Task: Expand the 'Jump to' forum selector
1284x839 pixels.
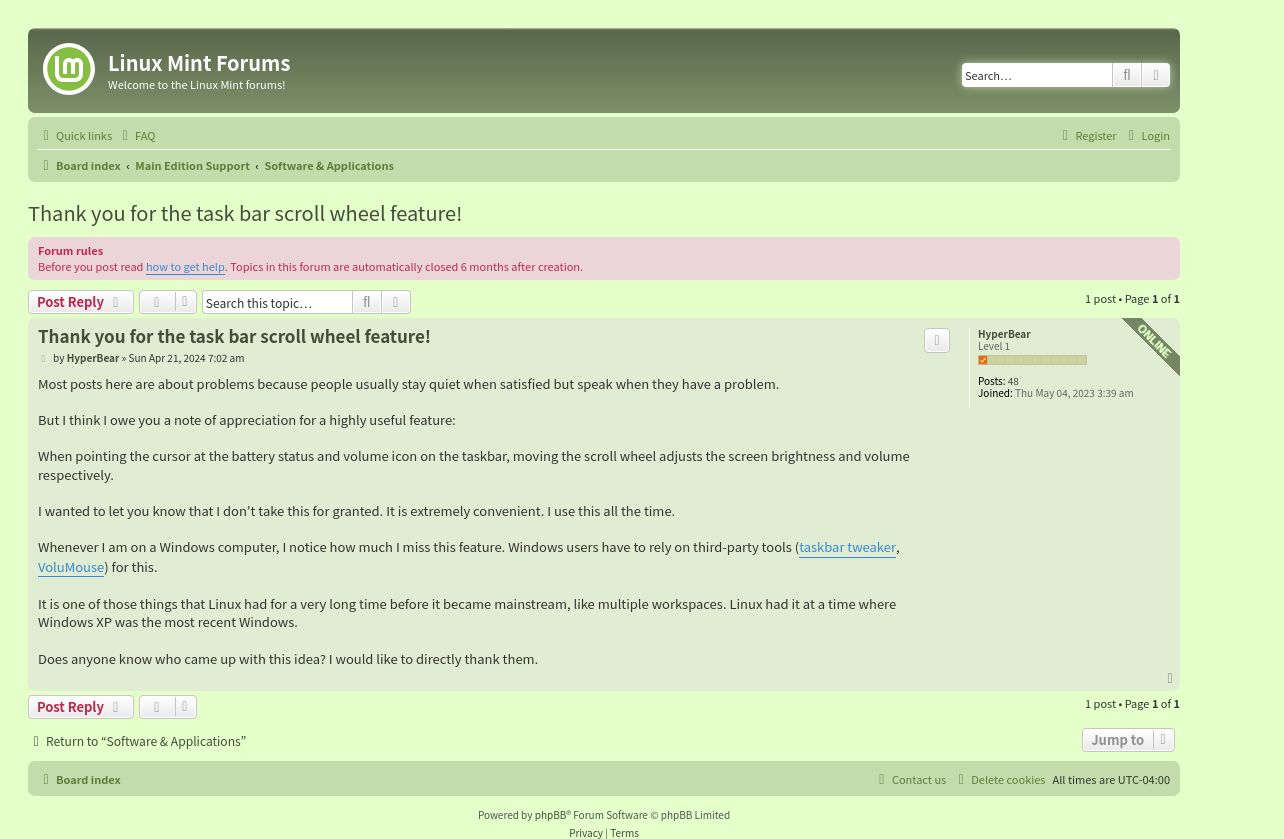Action: 1128,740
